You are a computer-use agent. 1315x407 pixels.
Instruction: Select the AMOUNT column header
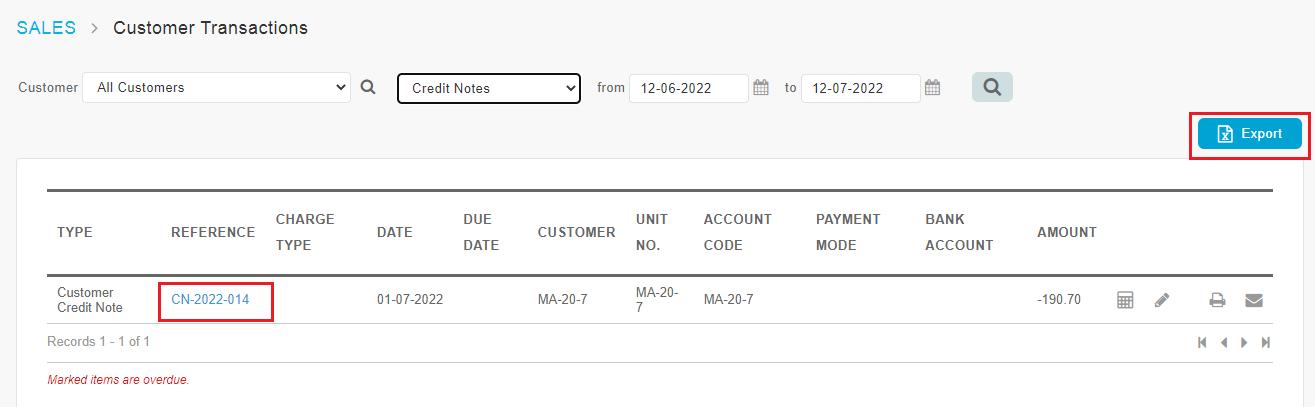click(1067, 232)
